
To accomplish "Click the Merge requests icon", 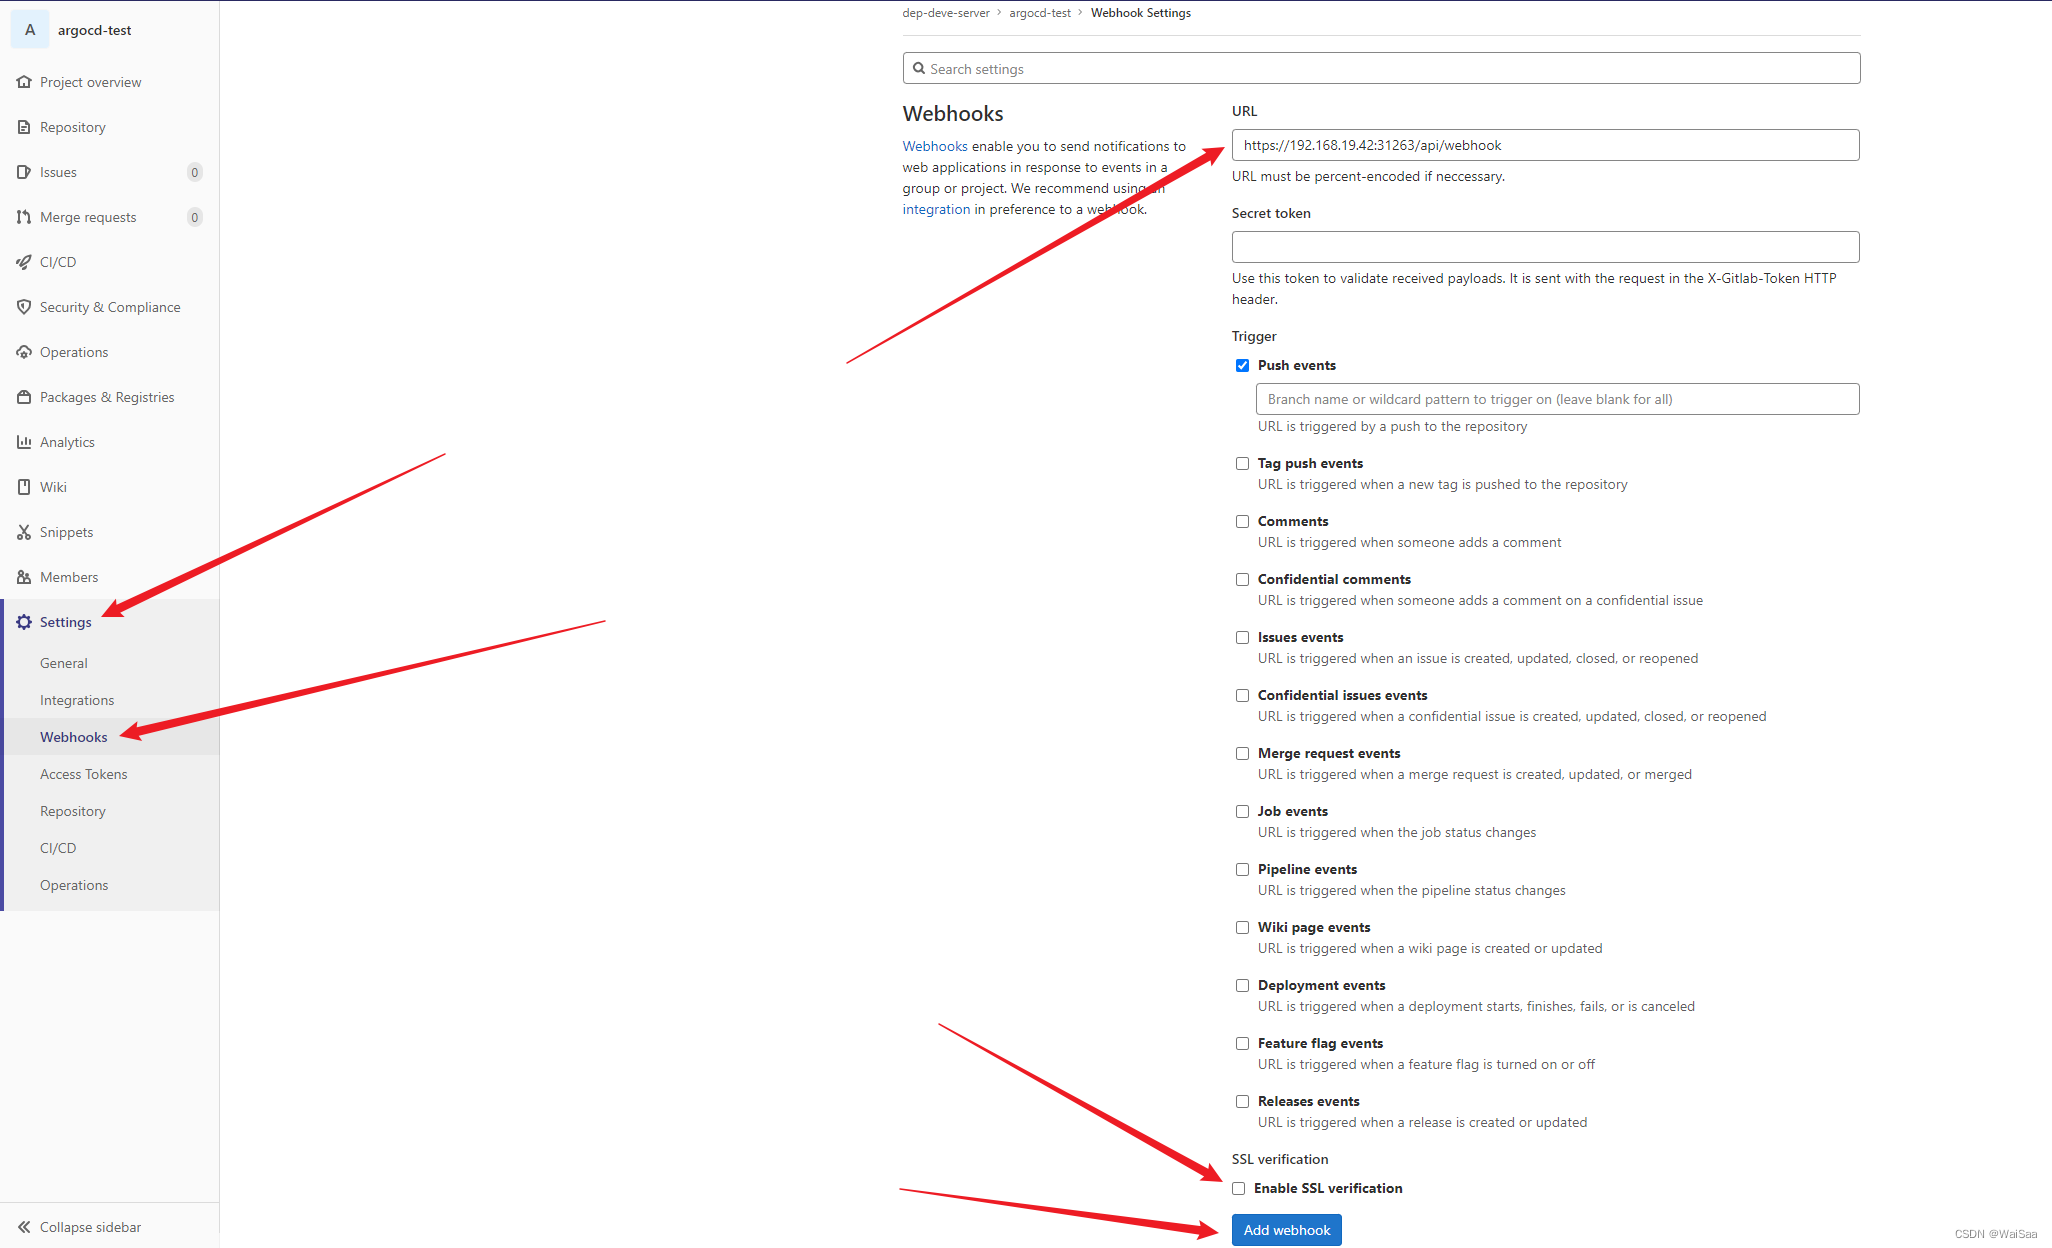I will [25, 217].
